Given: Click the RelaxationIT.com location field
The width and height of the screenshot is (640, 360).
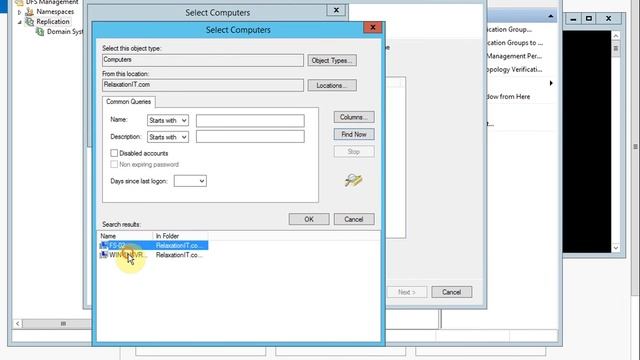Looking at the screenshot, I should click(x=203, y=85).
